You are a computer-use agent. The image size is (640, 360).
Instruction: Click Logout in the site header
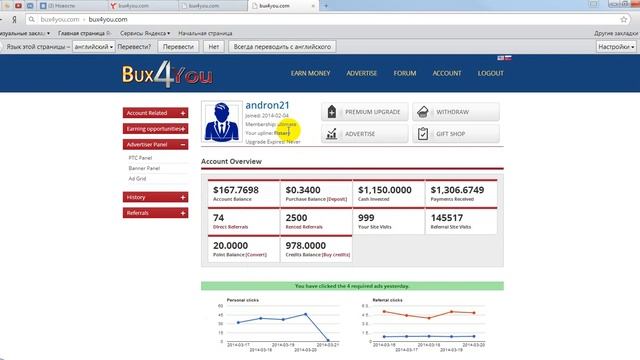[491, 73]
